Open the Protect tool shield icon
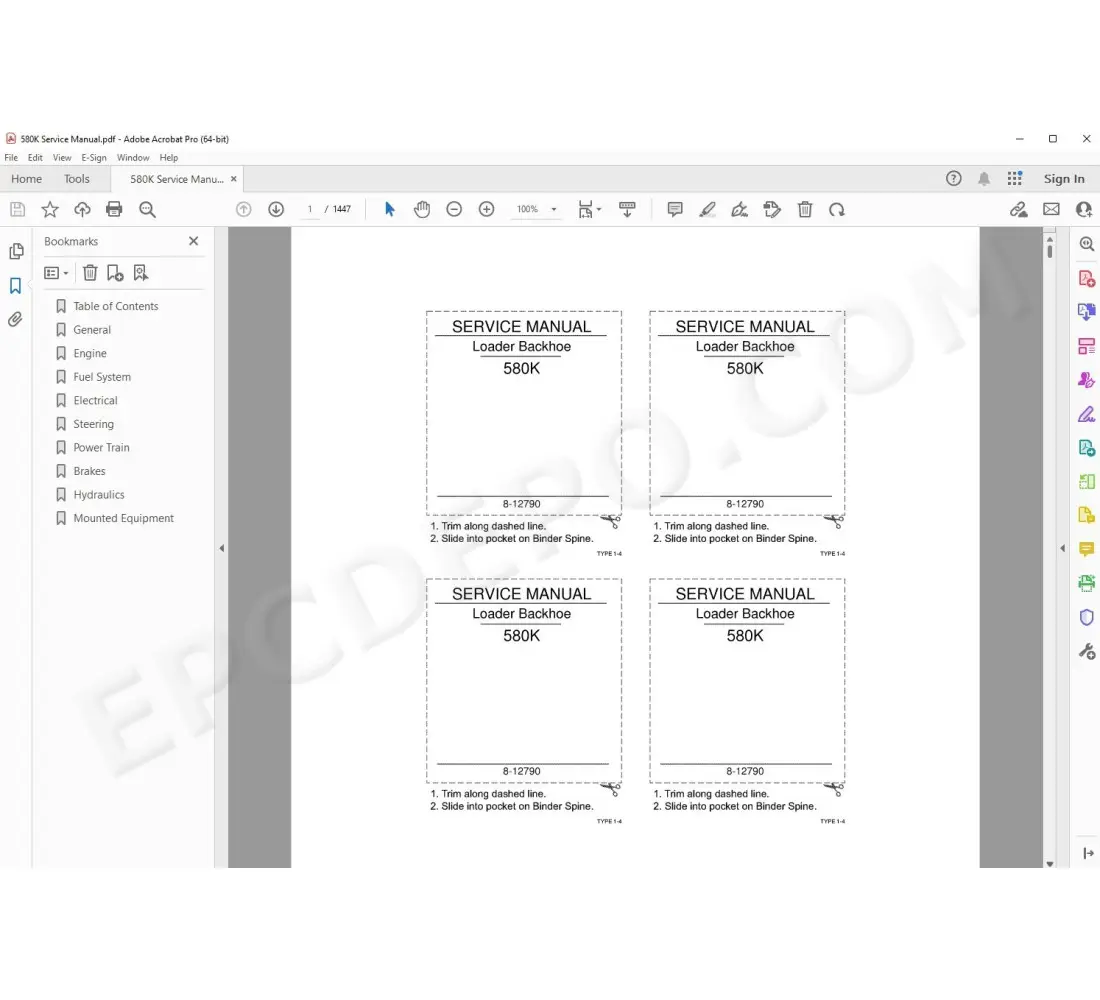Image resolution: width=1100 pixels, height=1000 pixels. click(1086, 617)
